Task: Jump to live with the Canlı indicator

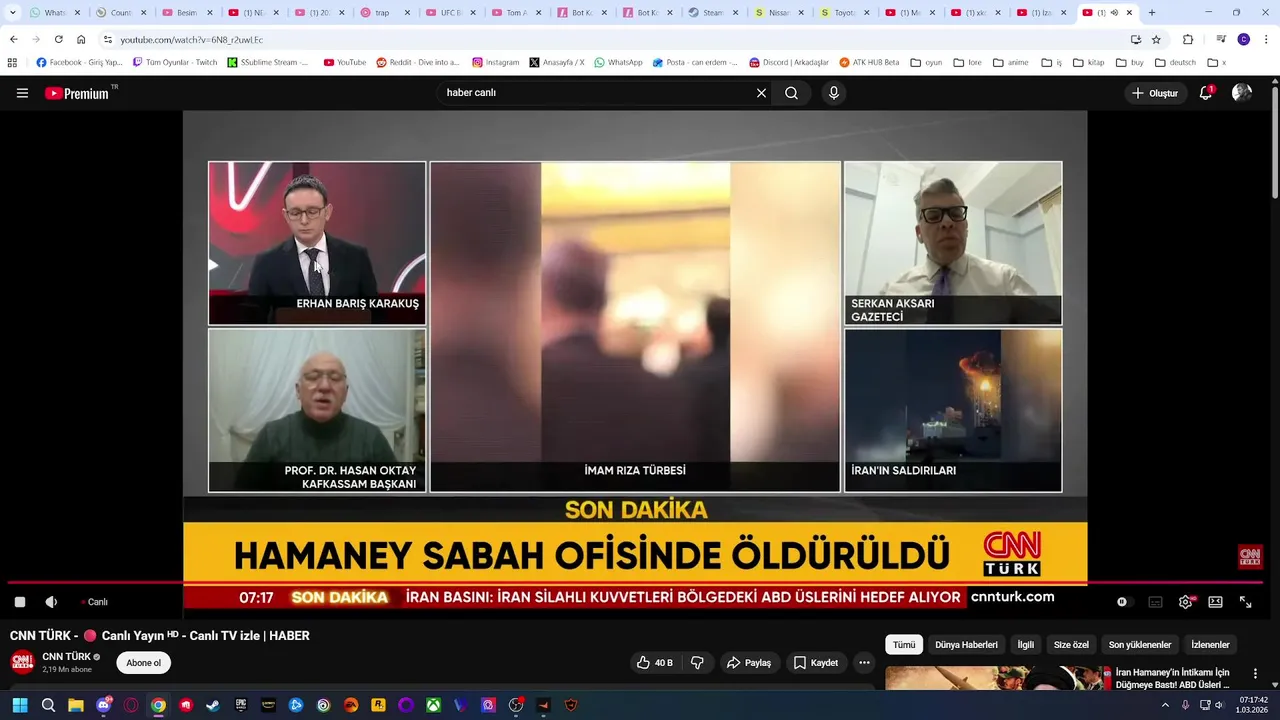Action: [95, 602]
